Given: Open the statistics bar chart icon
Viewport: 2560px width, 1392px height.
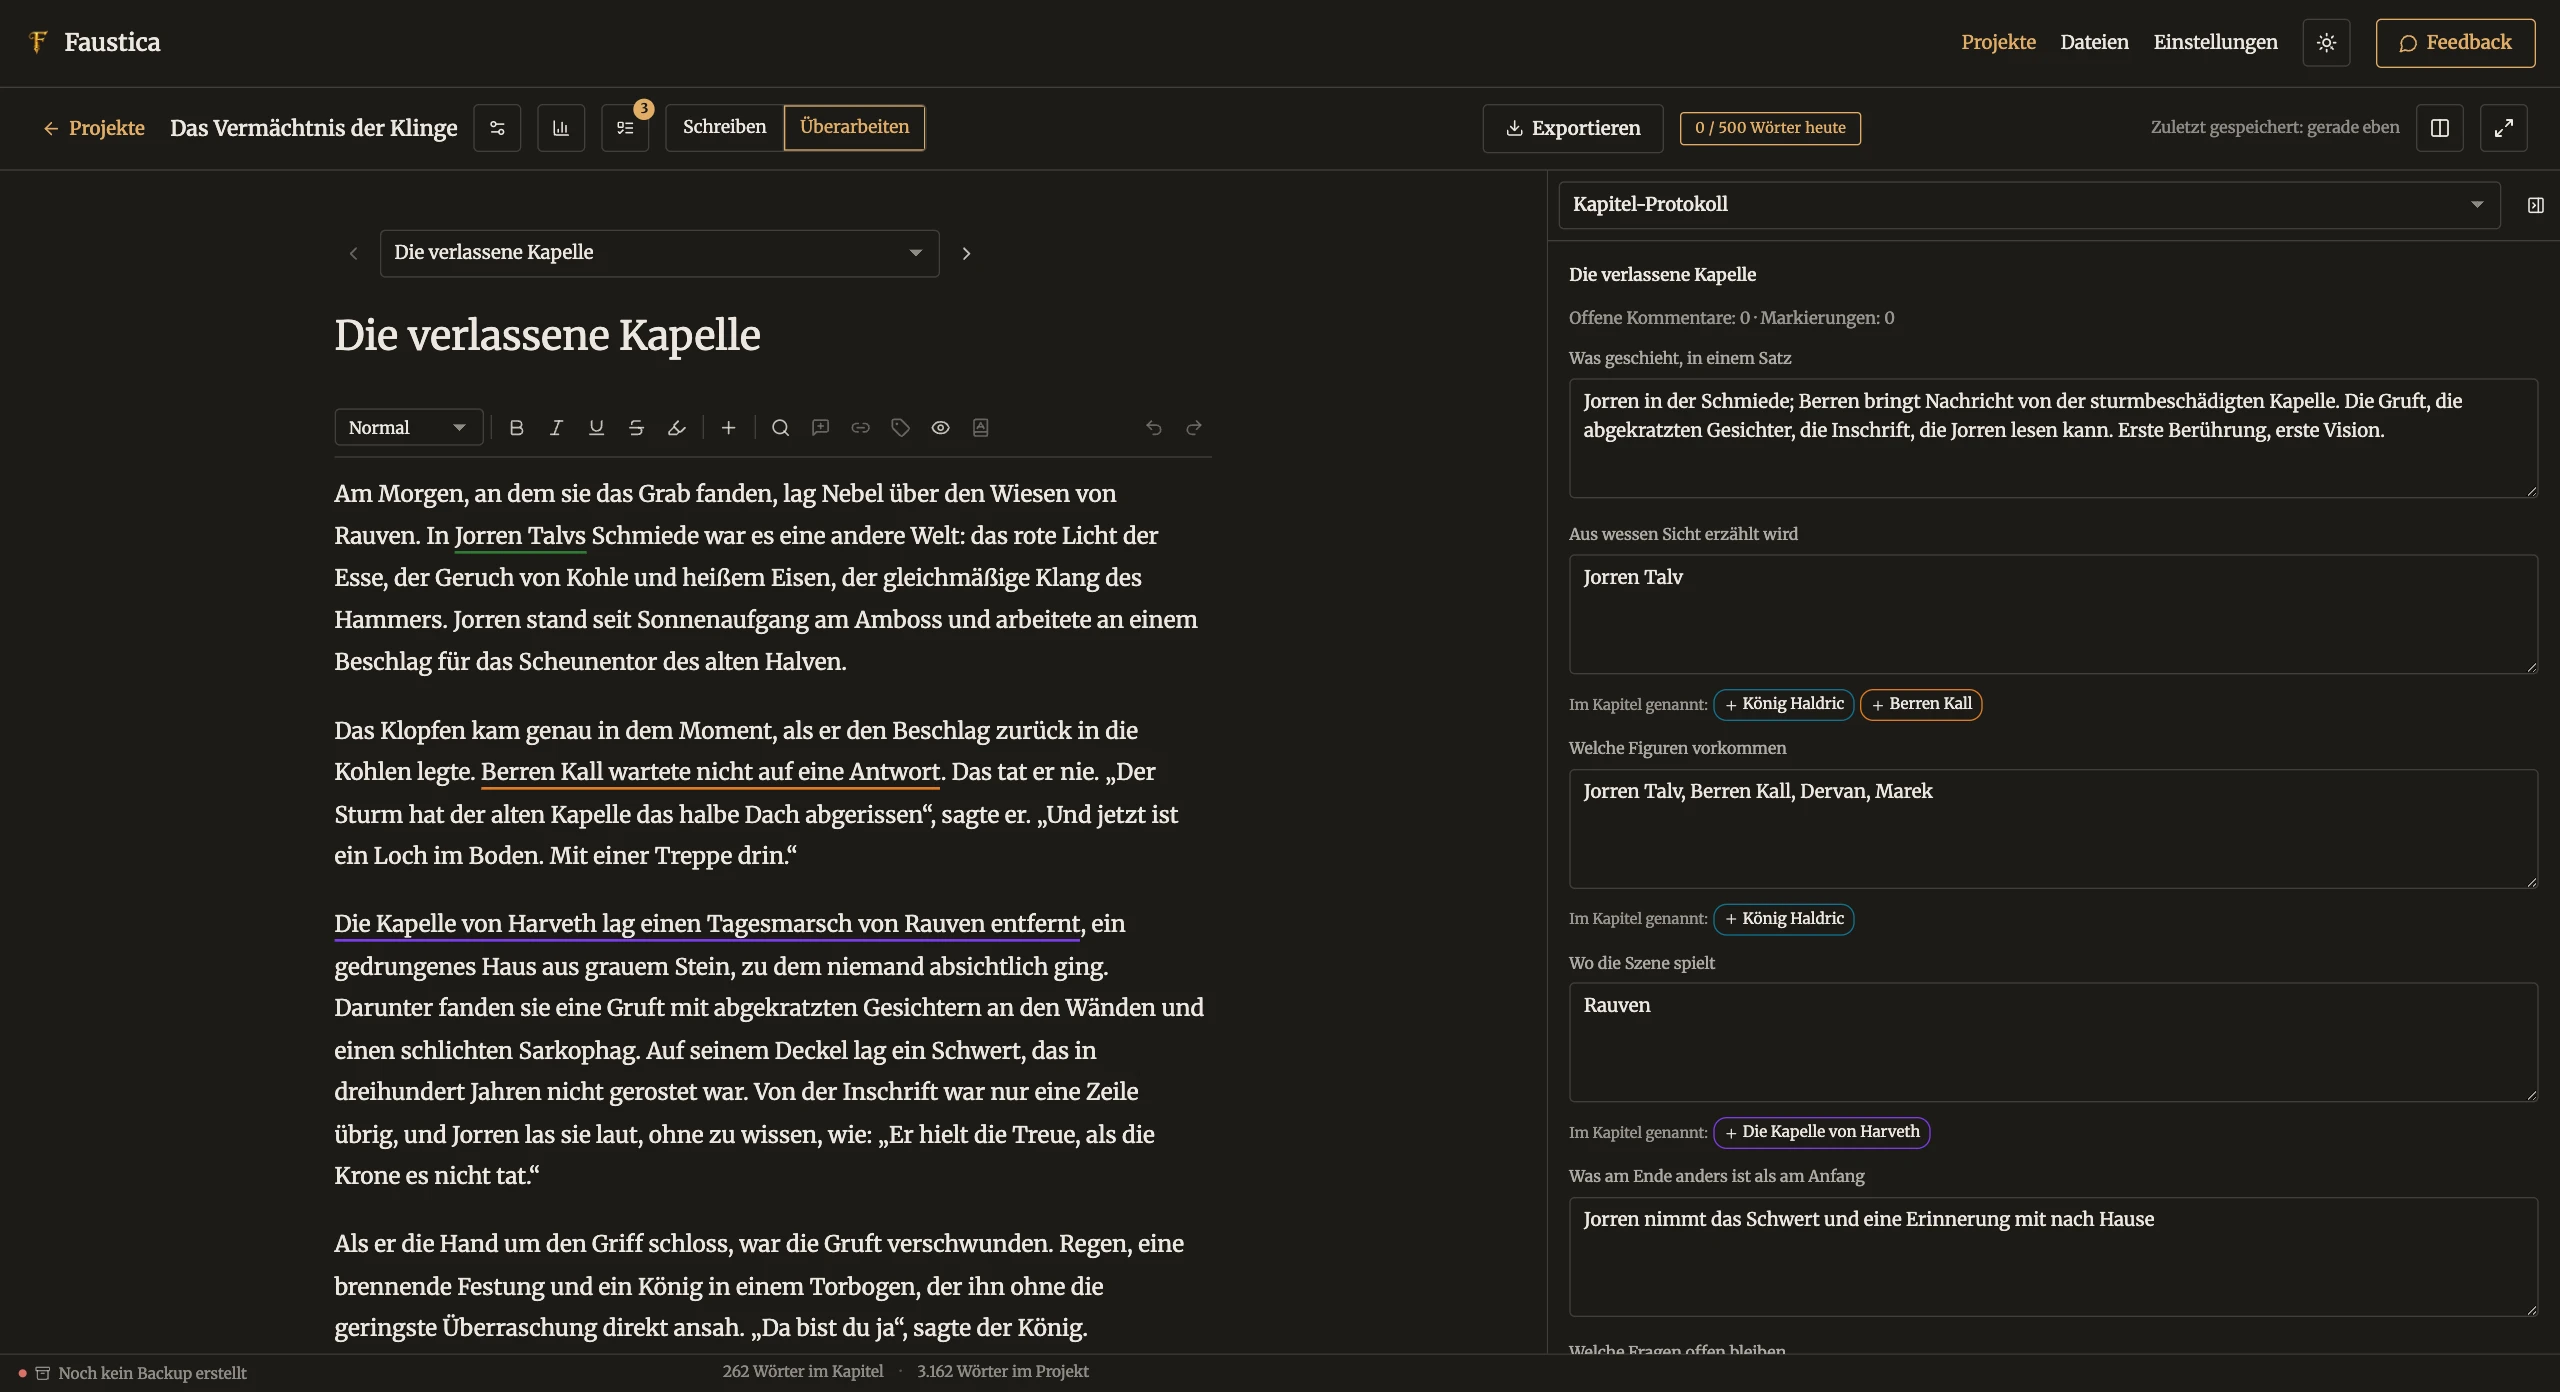Looking at the screenshot, I should coord(561,128).
